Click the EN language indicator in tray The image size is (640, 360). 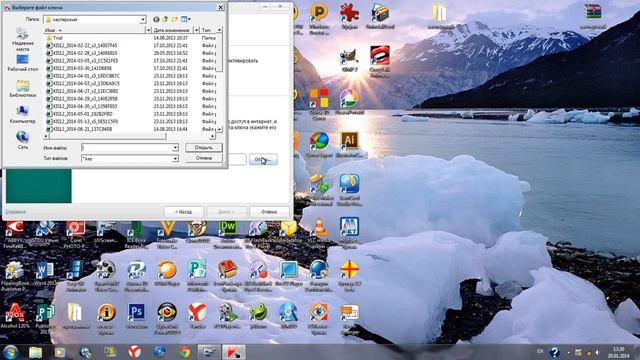click(540, 351)
